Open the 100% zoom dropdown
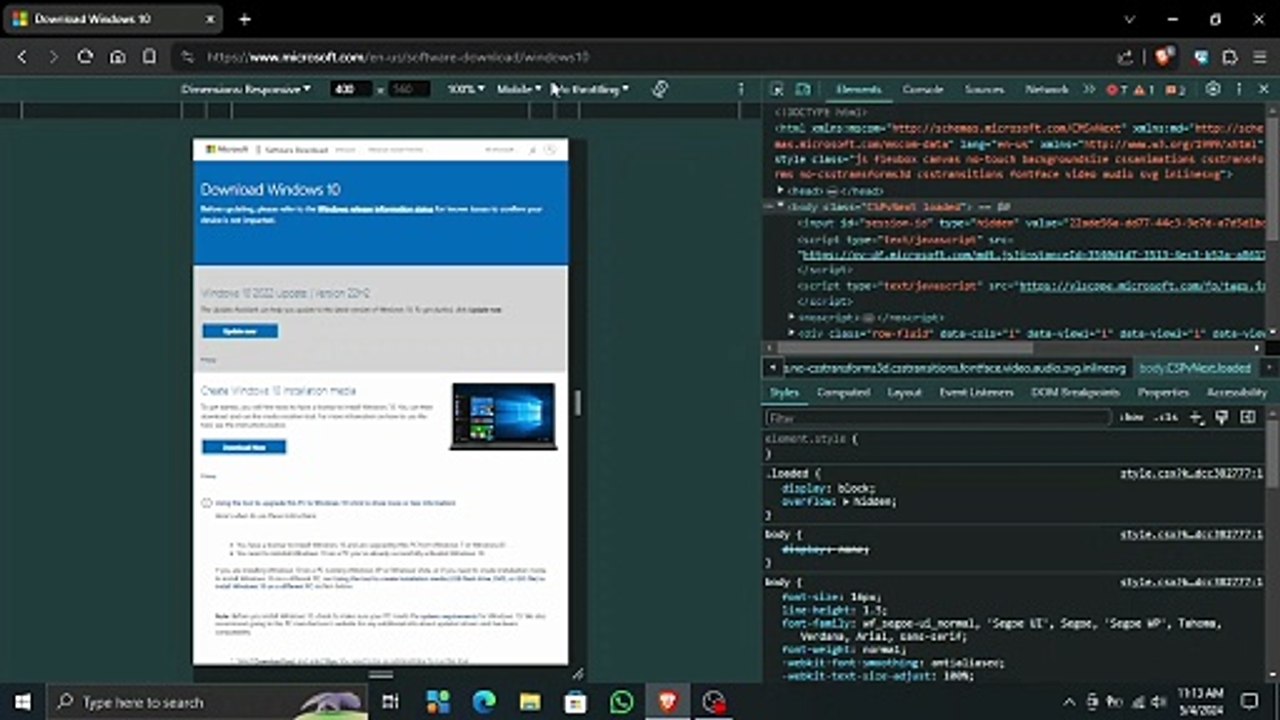 465,89
